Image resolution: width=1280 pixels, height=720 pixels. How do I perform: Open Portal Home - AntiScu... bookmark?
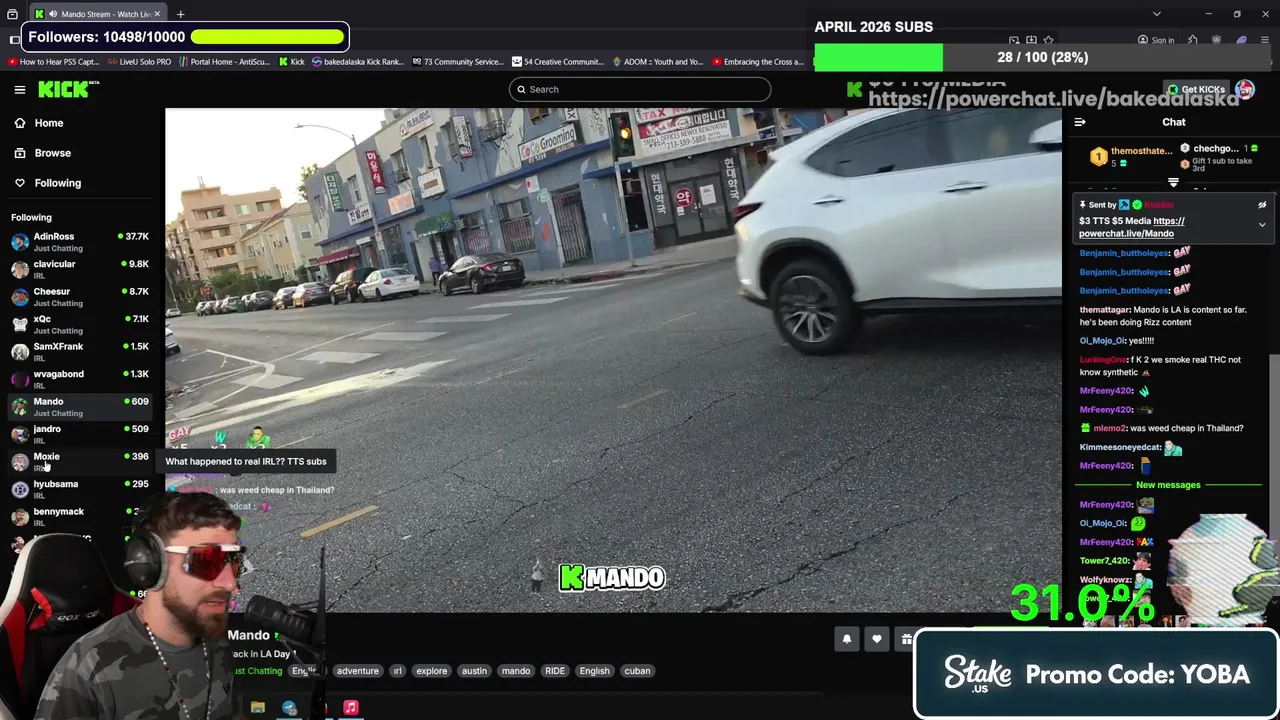pyautogui.click(x=224, y=62)
